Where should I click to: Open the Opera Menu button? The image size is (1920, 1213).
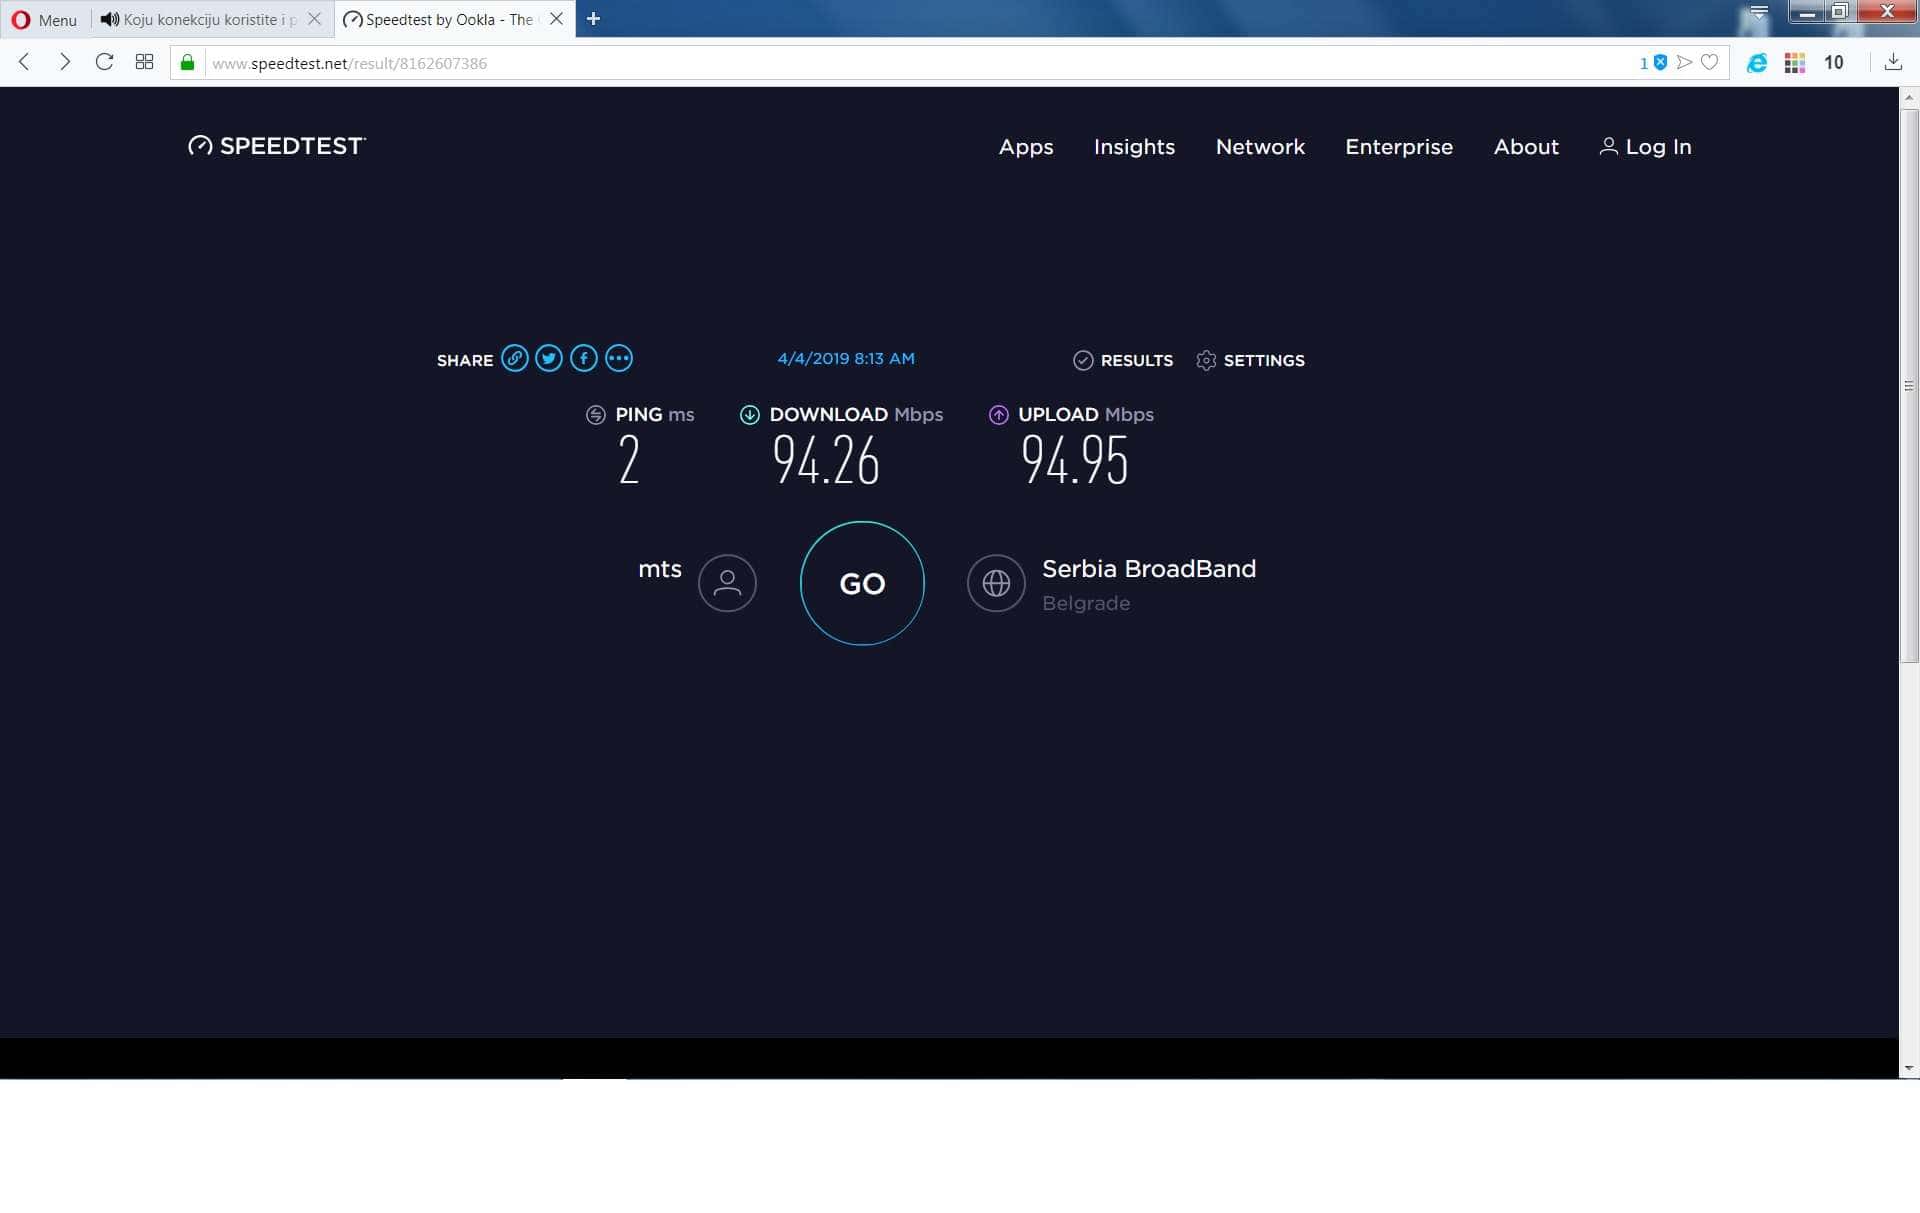click(44, 19)
